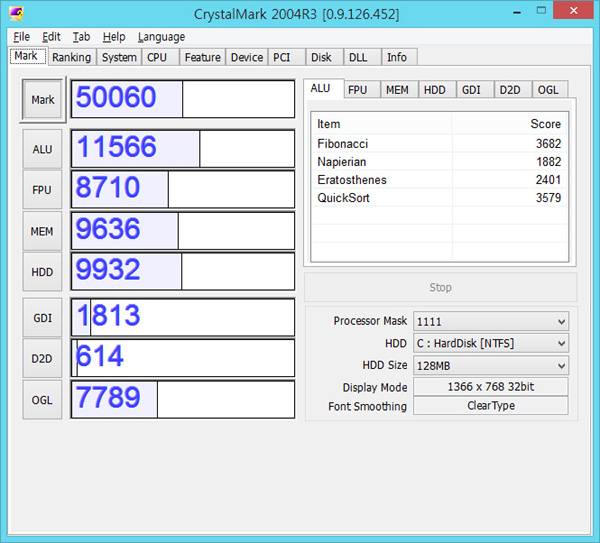The height and width of the screenshot is (543, 600).
Task: Minimize the CrystalMark window
Action: tap(517, 11)
